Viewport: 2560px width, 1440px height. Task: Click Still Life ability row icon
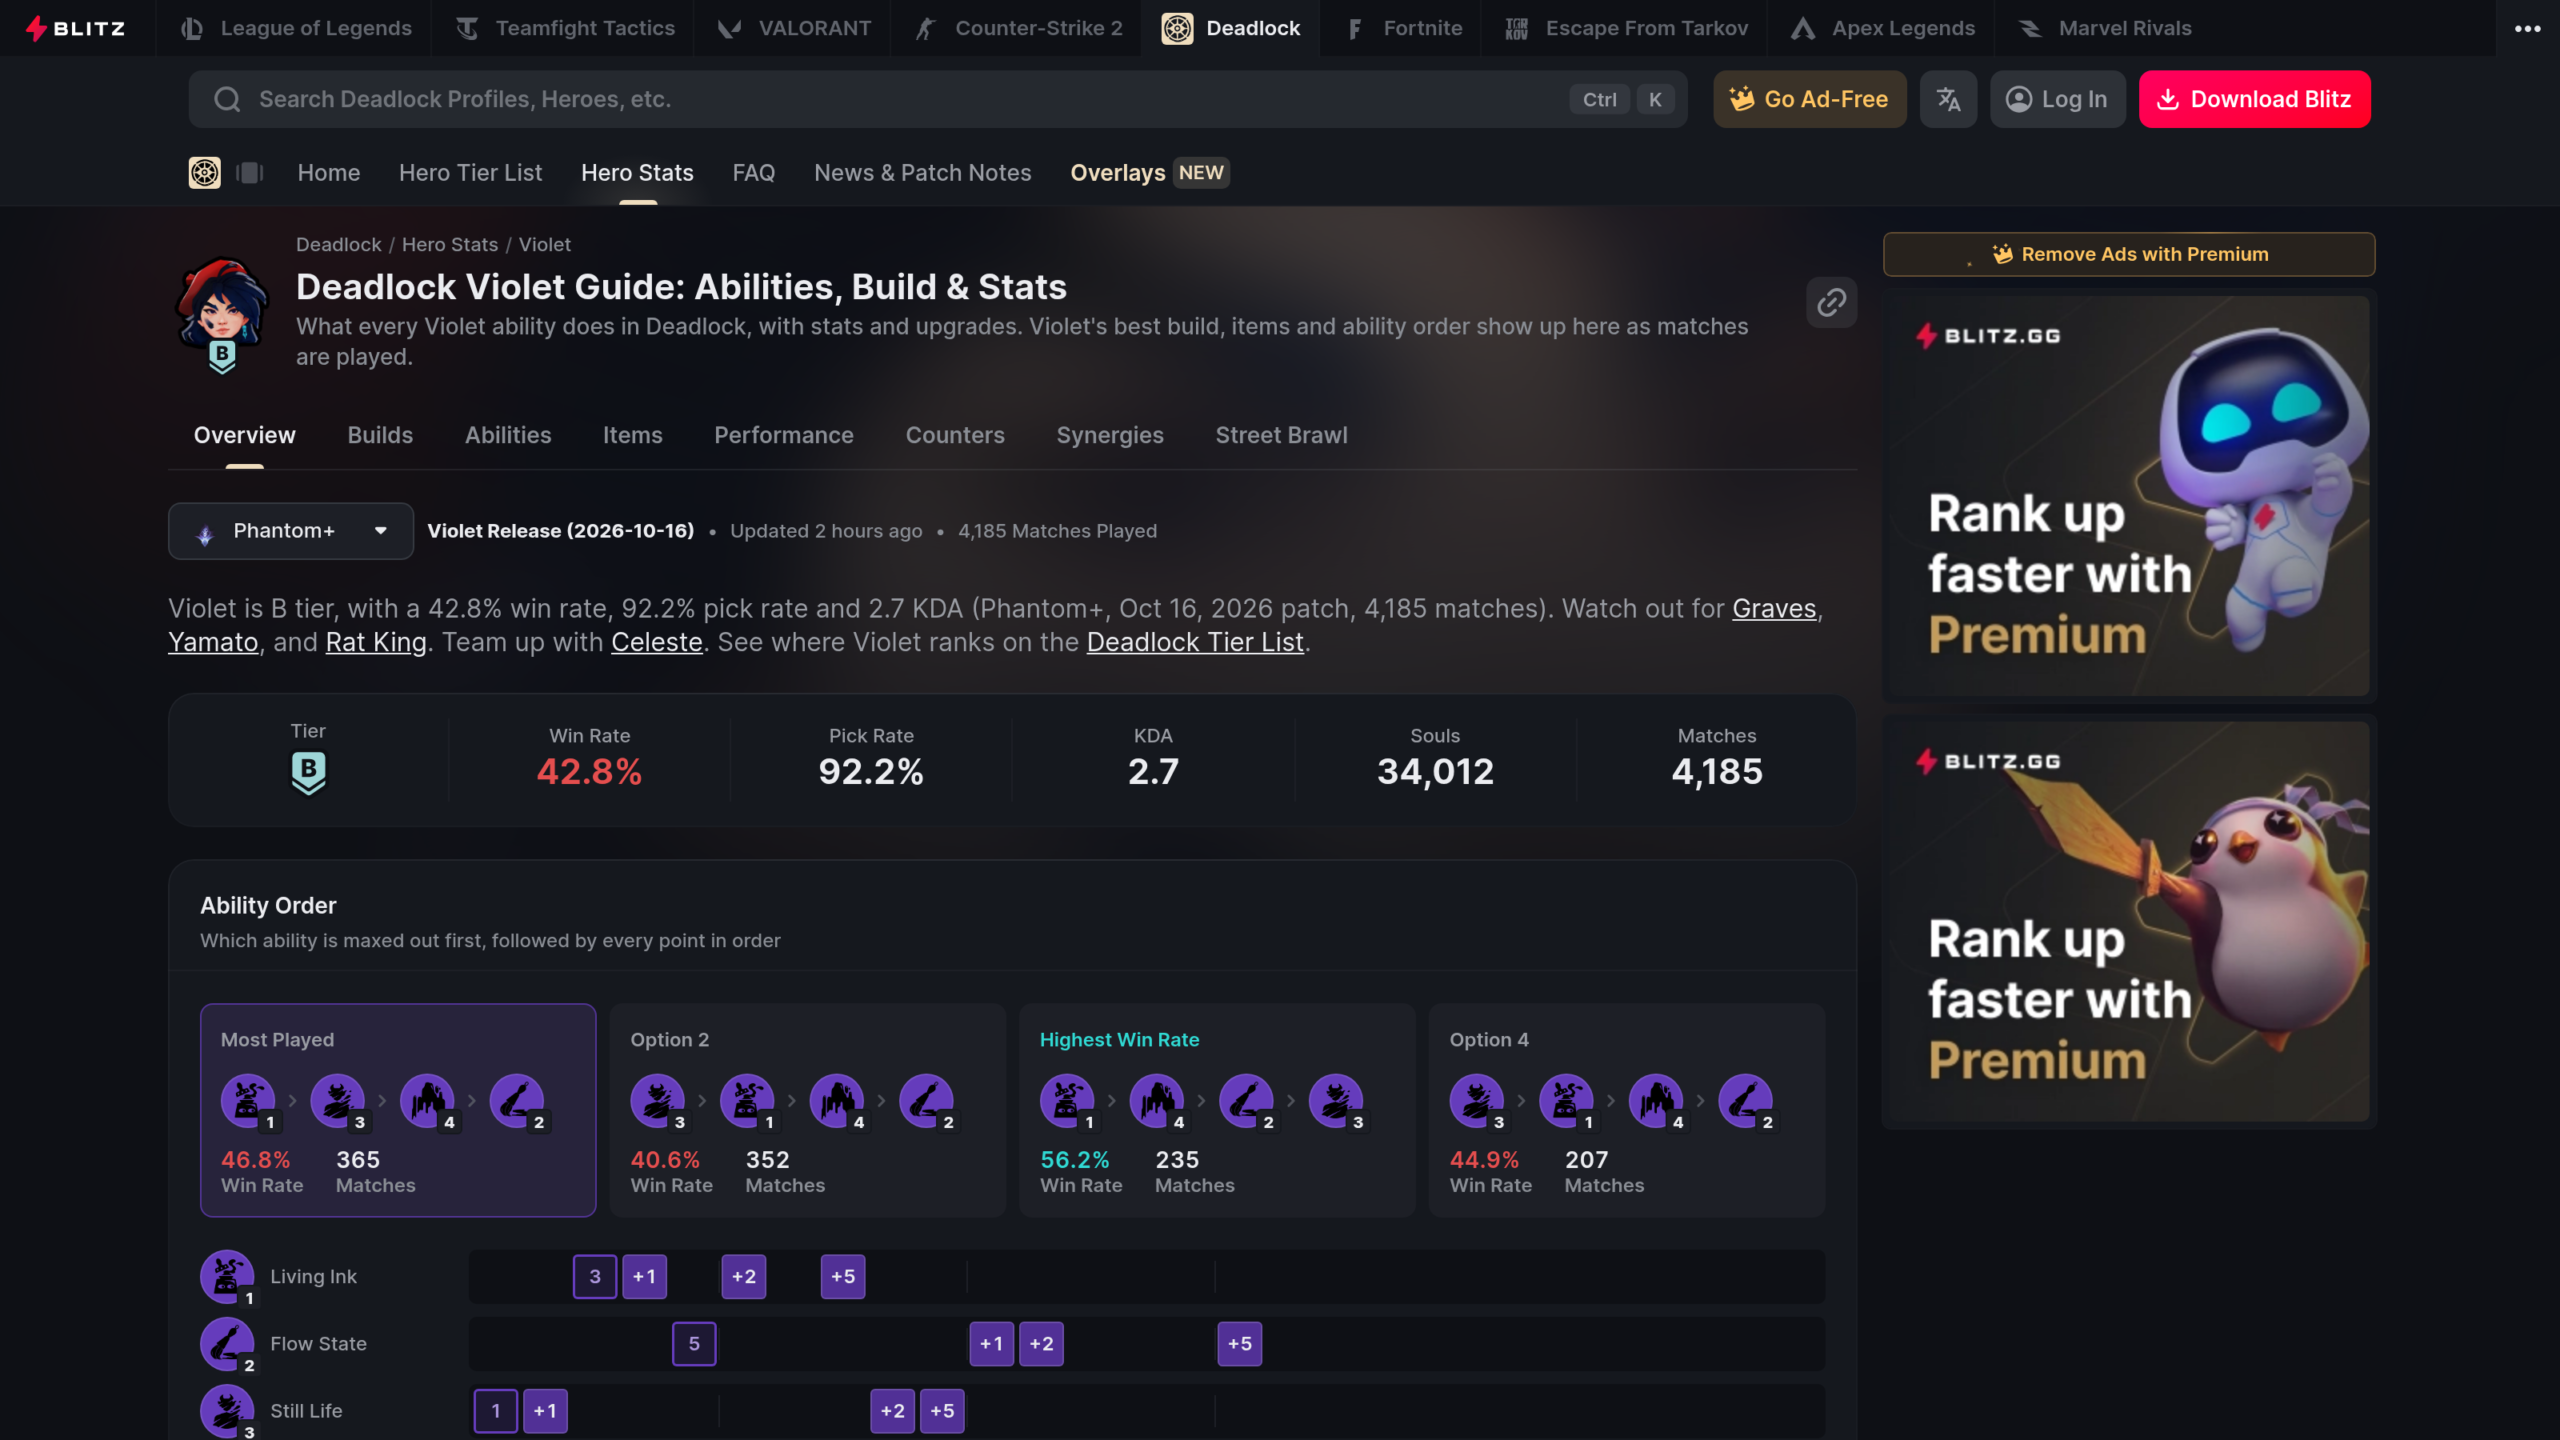pos(227,1411)
